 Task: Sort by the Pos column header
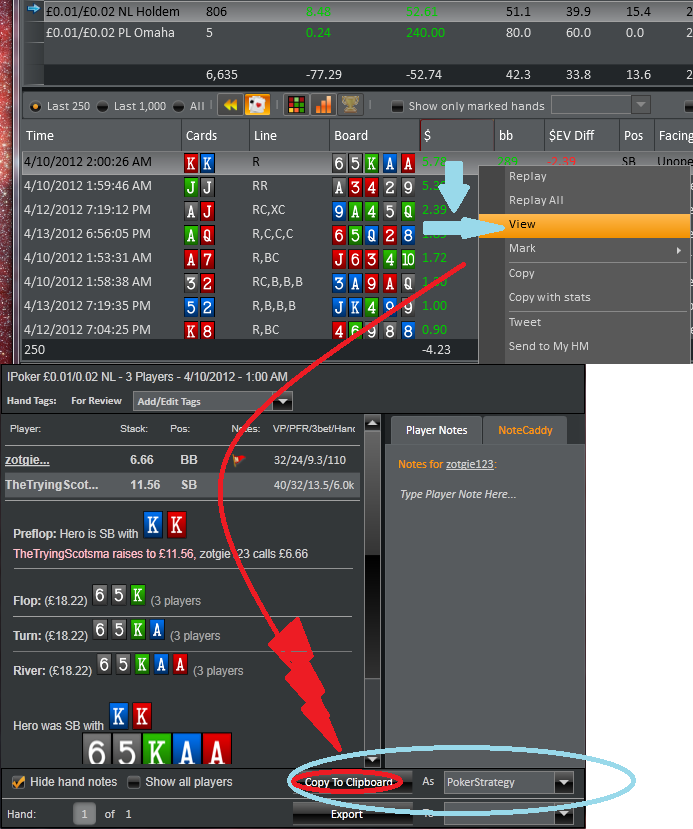(x=636, y=135)
